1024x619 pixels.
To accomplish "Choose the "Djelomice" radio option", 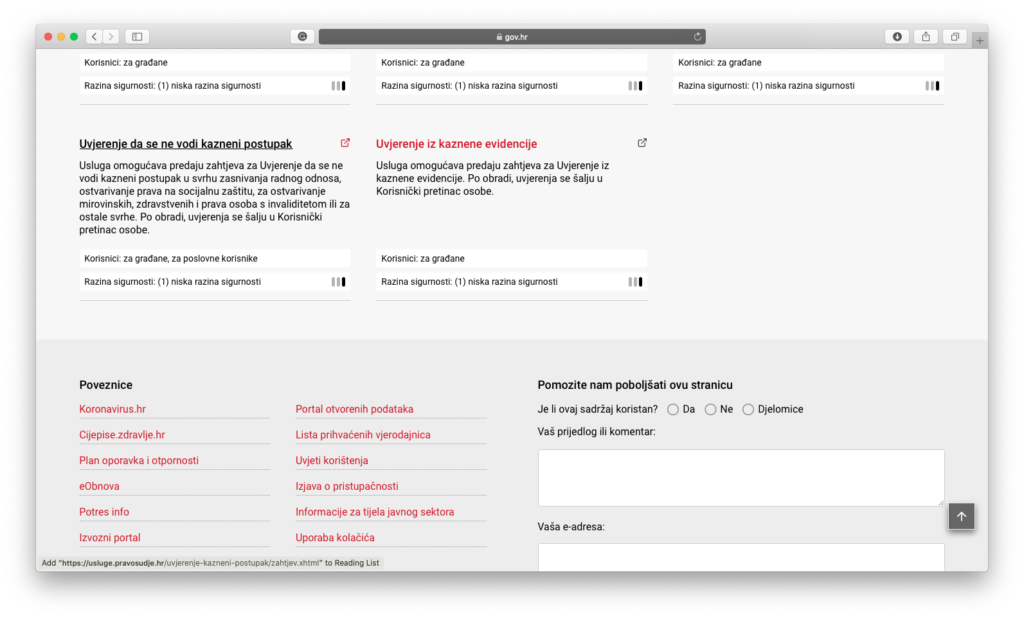I will (748, 409).
